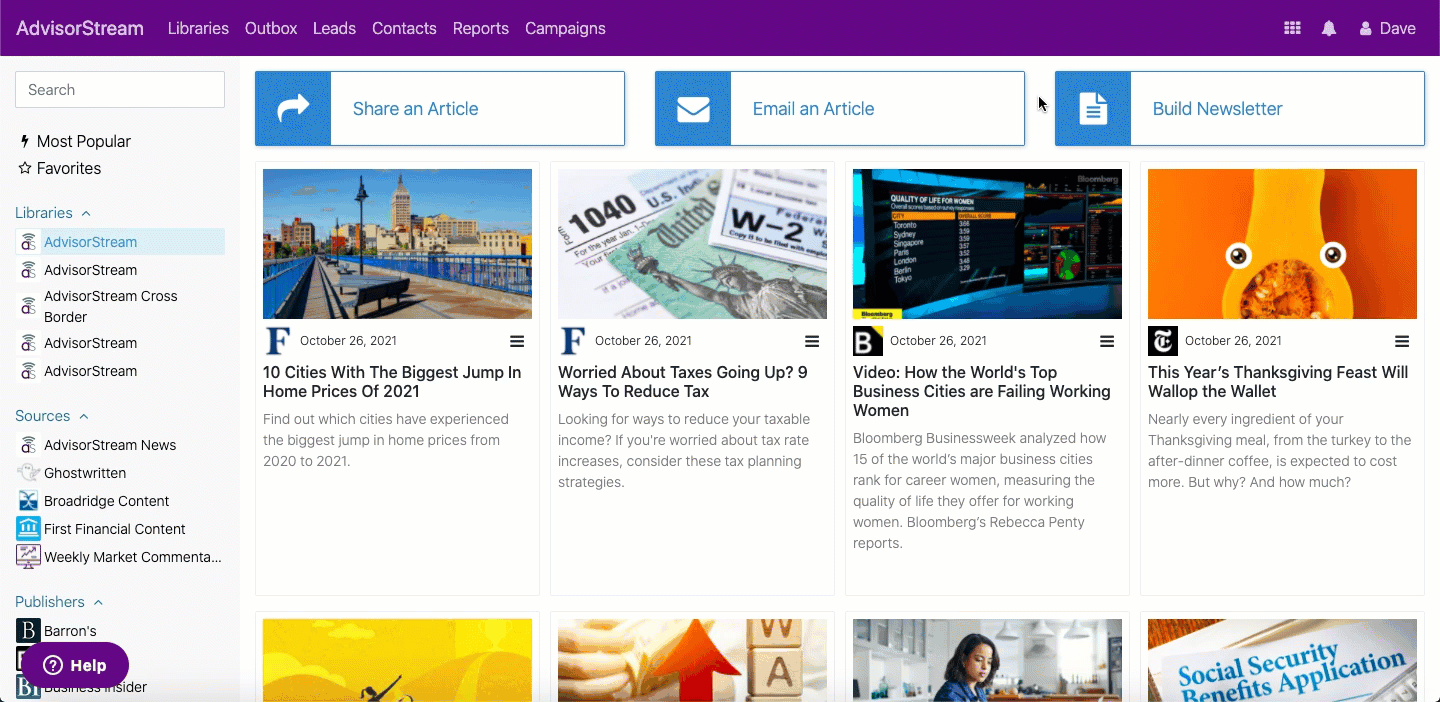Open the Bloomberg quality of life video thumbnail
1440x702 pixels.
tap(987, 244)
